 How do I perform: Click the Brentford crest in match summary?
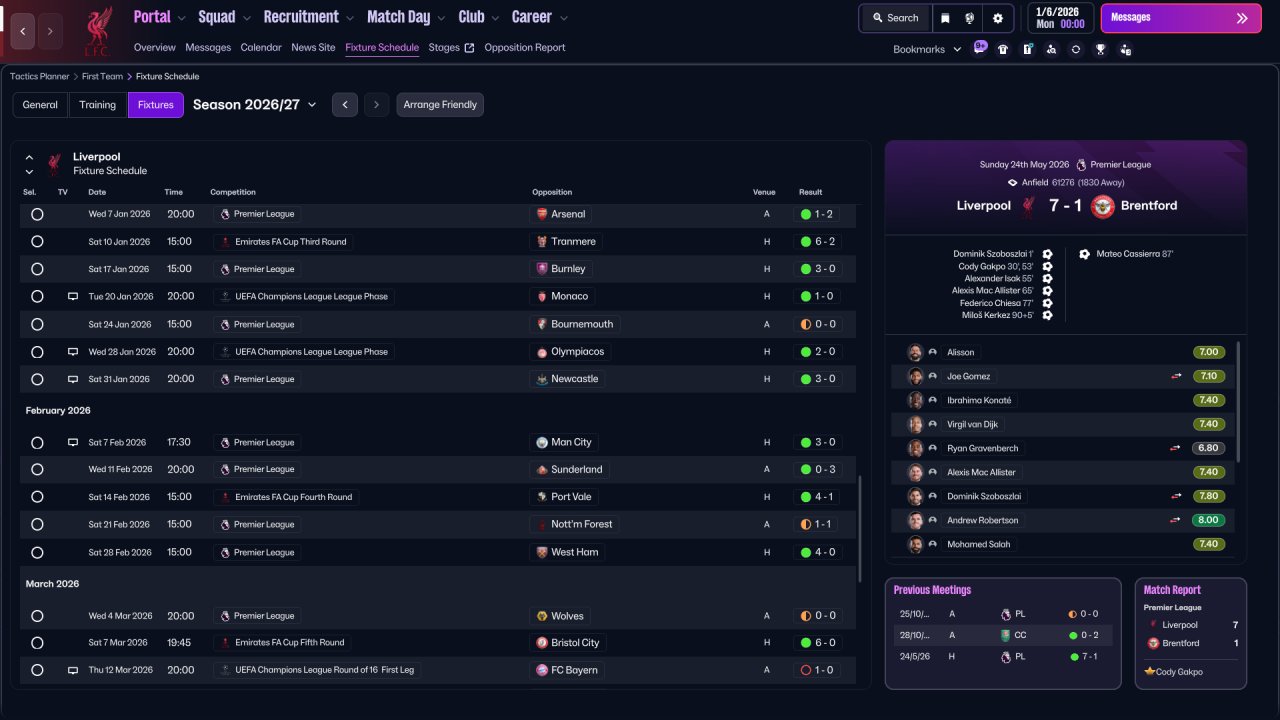1103,206
